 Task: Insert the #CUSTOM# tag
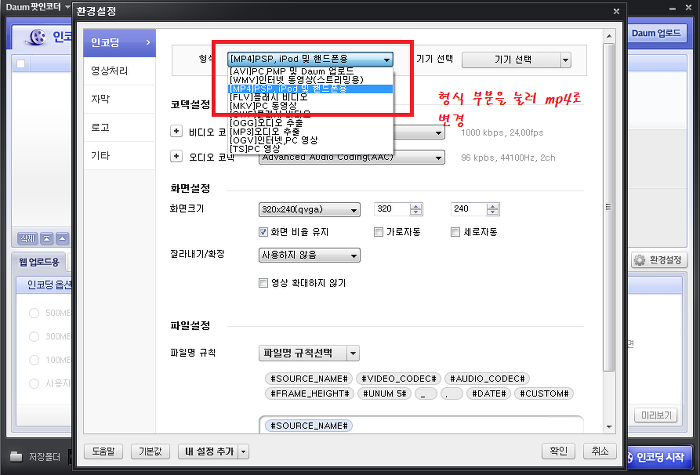[x=544, y=394]
